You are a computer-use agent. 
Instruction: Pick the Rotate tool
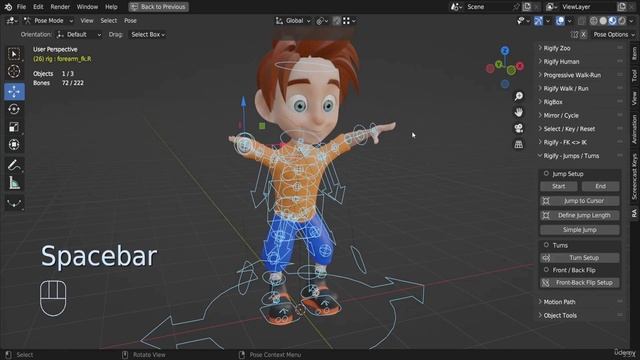coord(14,109)
